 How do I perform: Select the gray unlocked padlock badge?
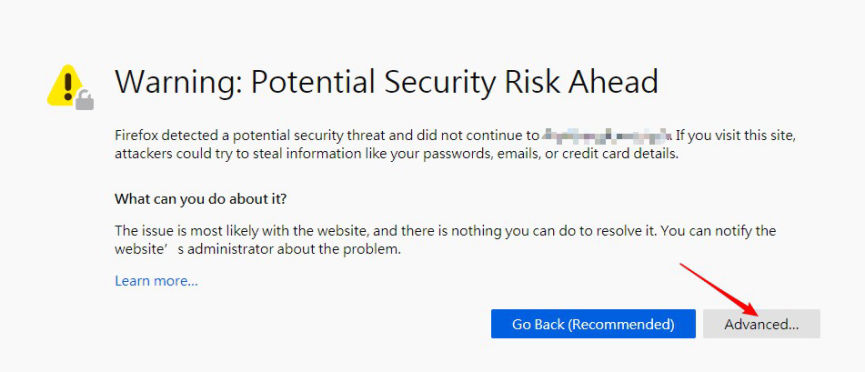pos(84,100)
